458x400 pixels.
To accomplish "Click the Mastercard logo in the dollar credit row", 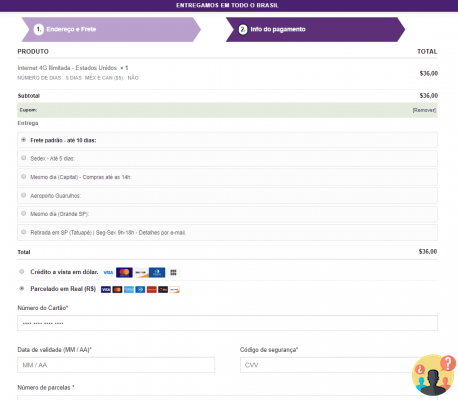I will [124, 272].
